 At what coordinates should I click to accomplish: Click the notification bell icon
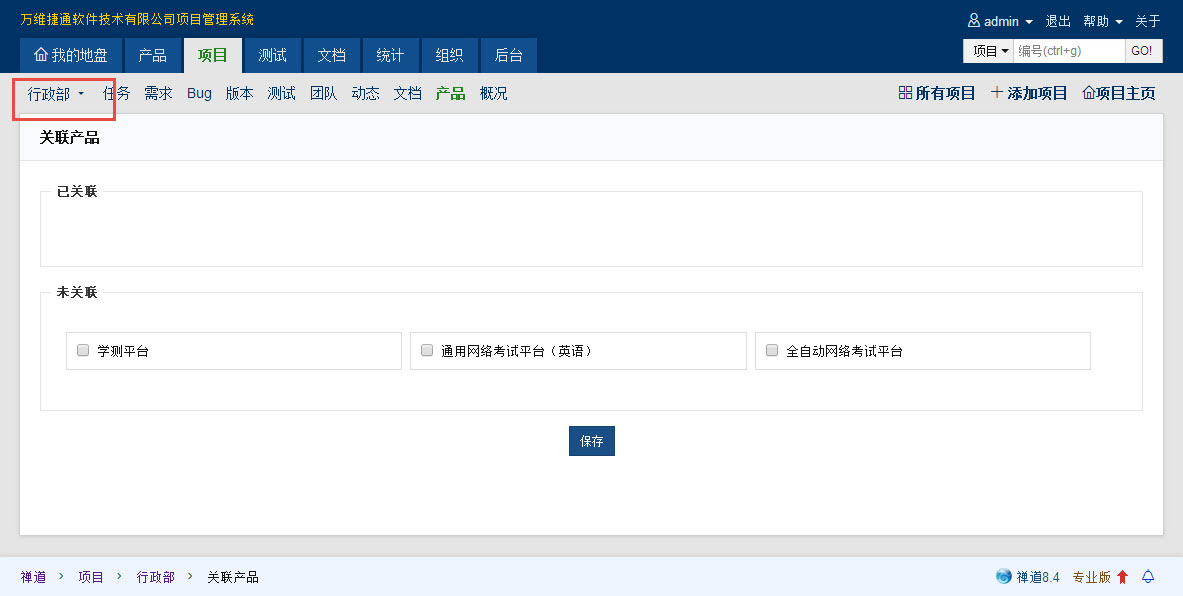(1148, 576)
